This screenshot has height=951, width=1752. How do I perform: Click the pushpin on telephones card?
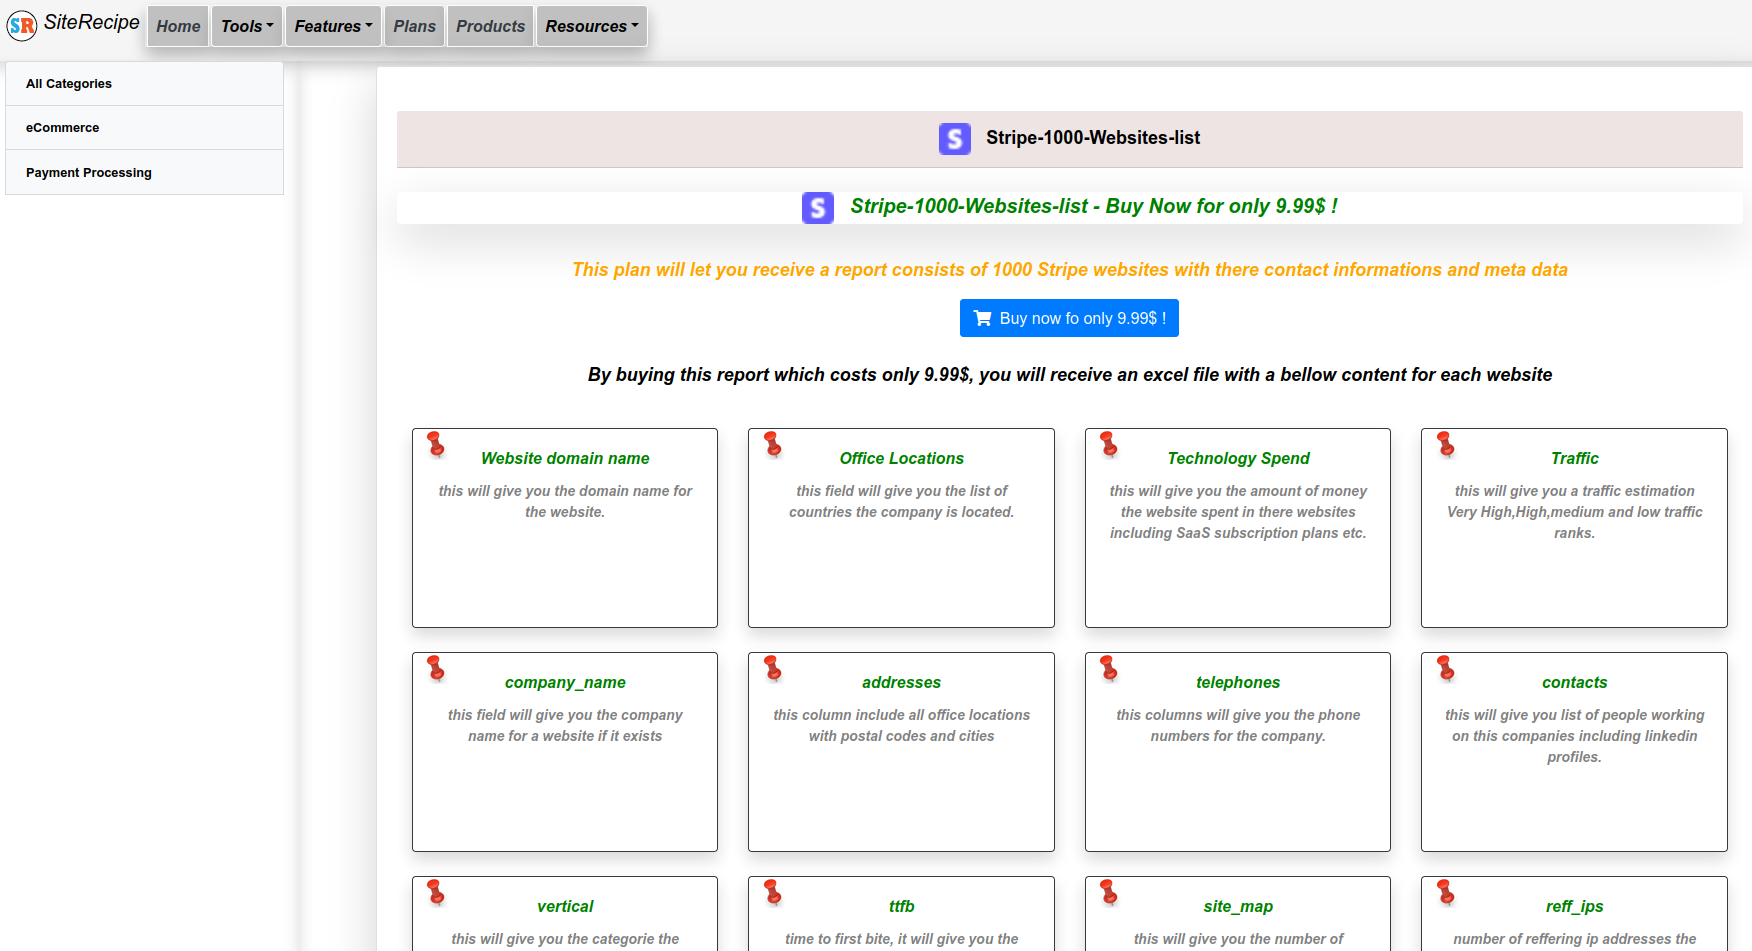click(x=1109, y=668)
